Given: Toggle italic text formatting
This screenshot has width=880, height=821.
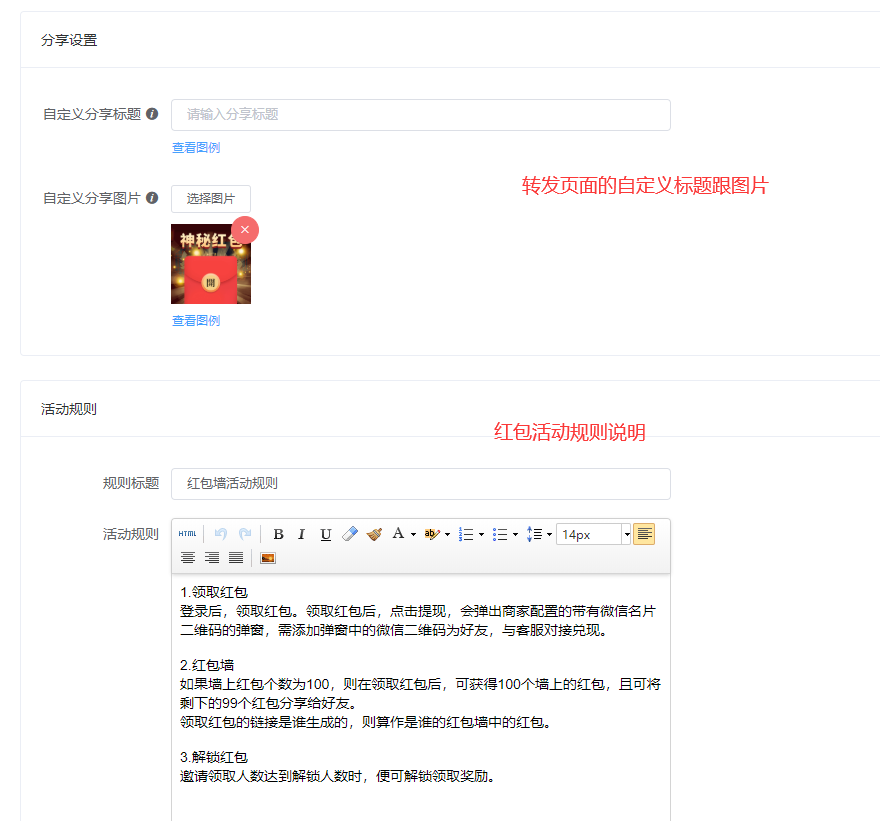Looking at the screenshot, I should 301,535.
